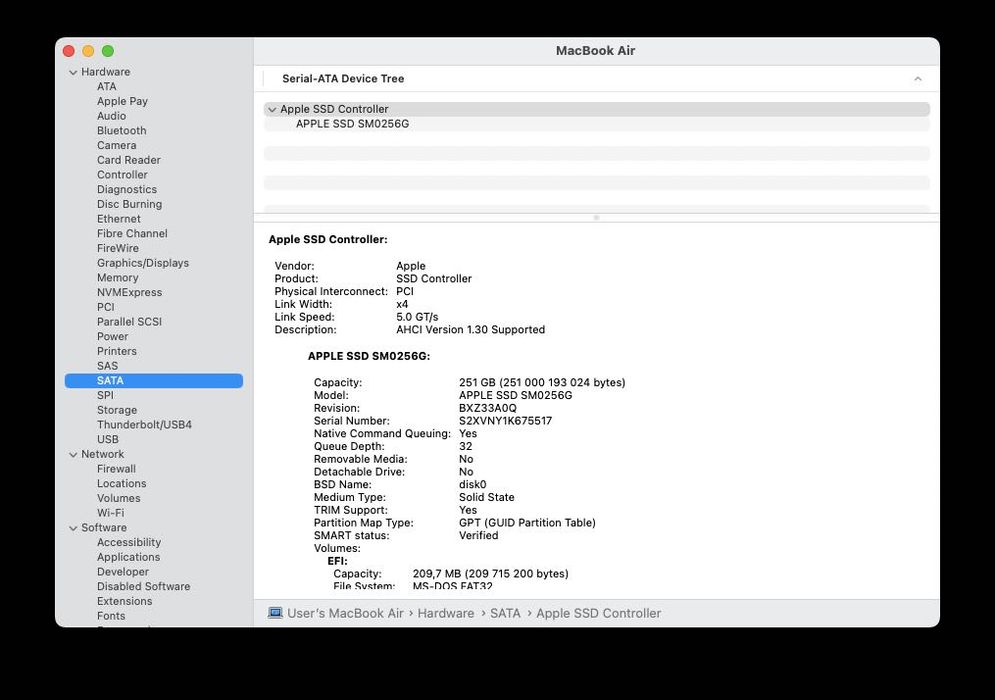Viewport: 995px width, 700px height.
Task: Open Graphics/Displays information
Action: click(x=143, y=263)
